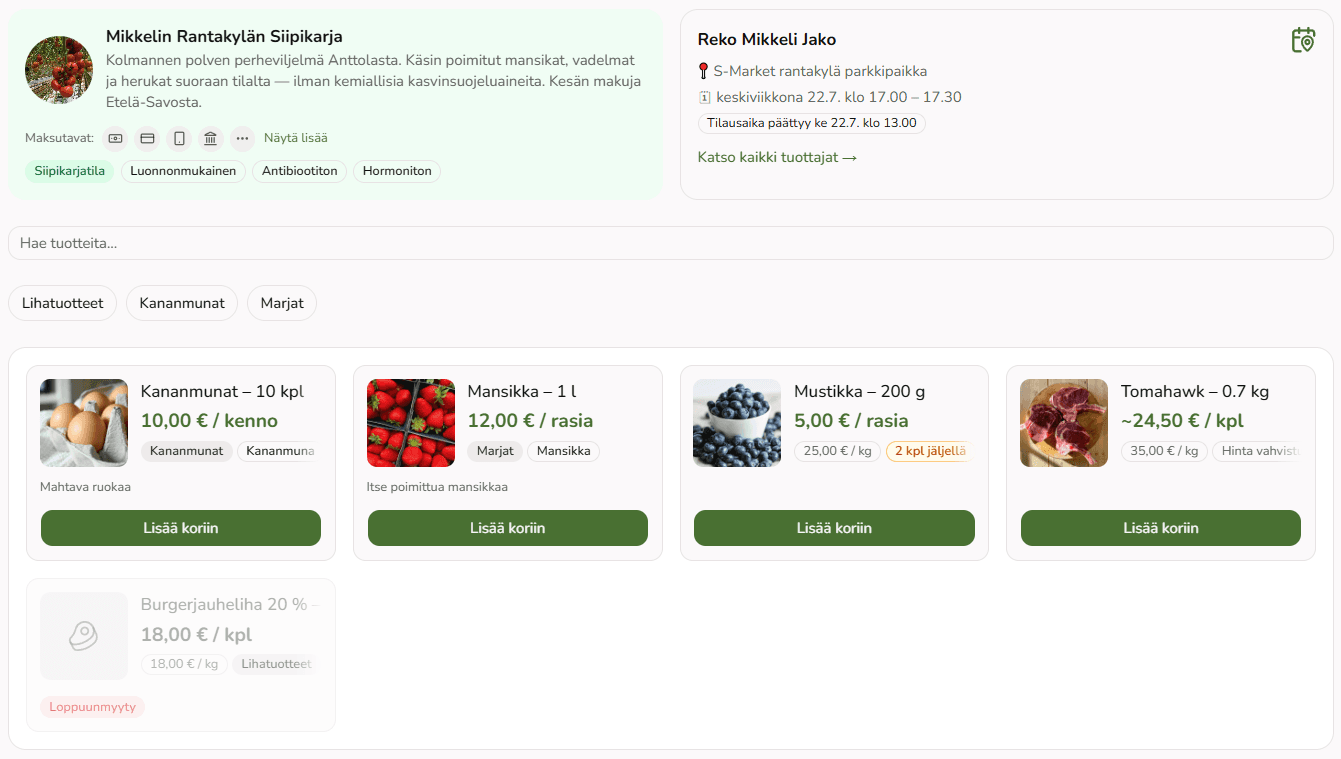Click the credit card payment icon
Screen dimensions: 1341x759
(x=147, y=138)
